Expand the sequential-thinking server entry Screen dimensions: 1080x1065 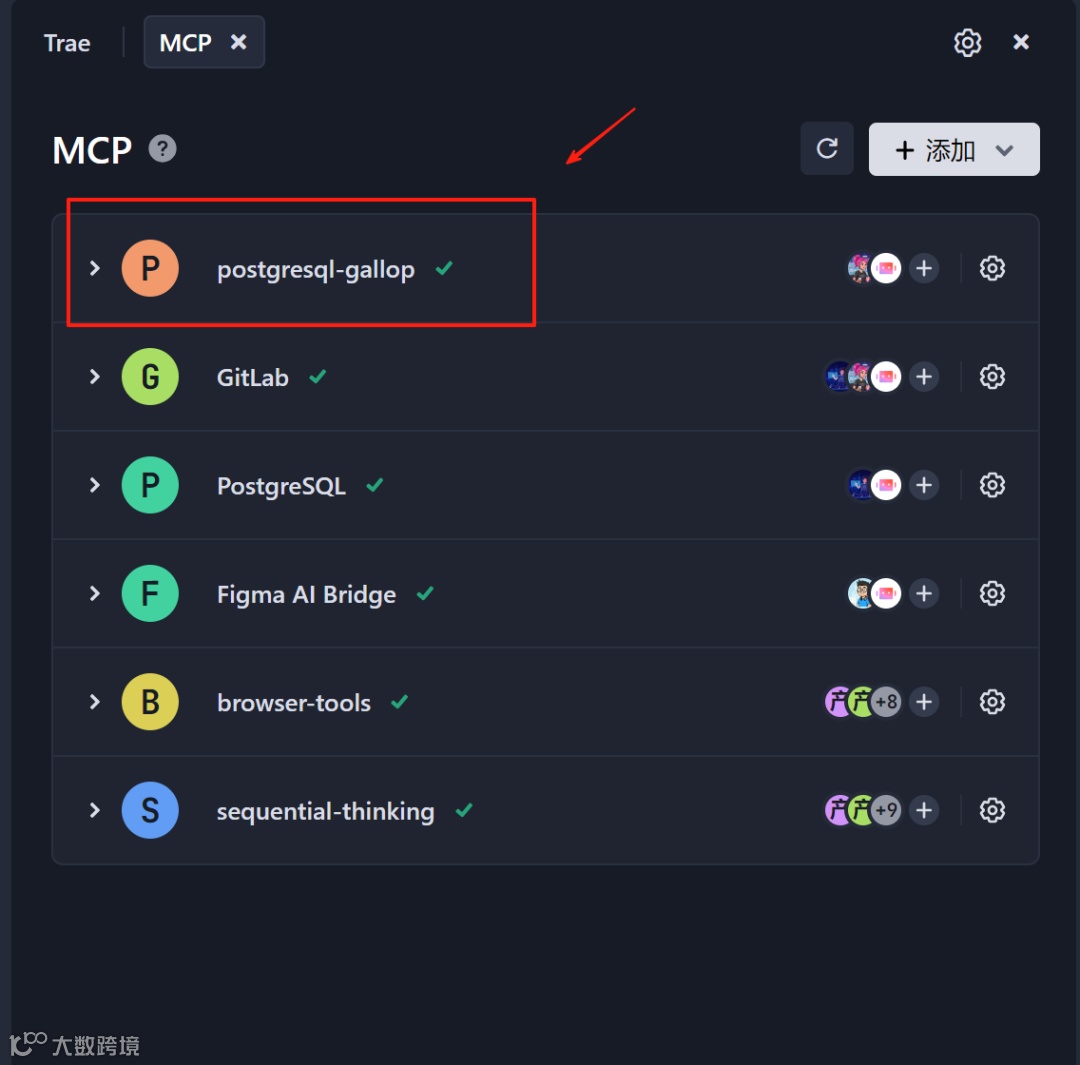pyautogui.click(x=95, y=810)
